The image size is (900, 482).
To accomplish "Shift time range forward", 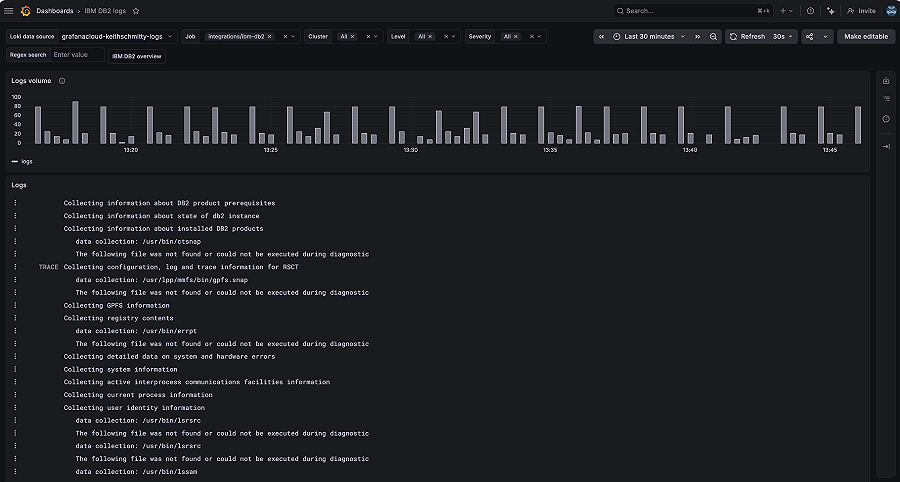I will (x=697, y=37).
